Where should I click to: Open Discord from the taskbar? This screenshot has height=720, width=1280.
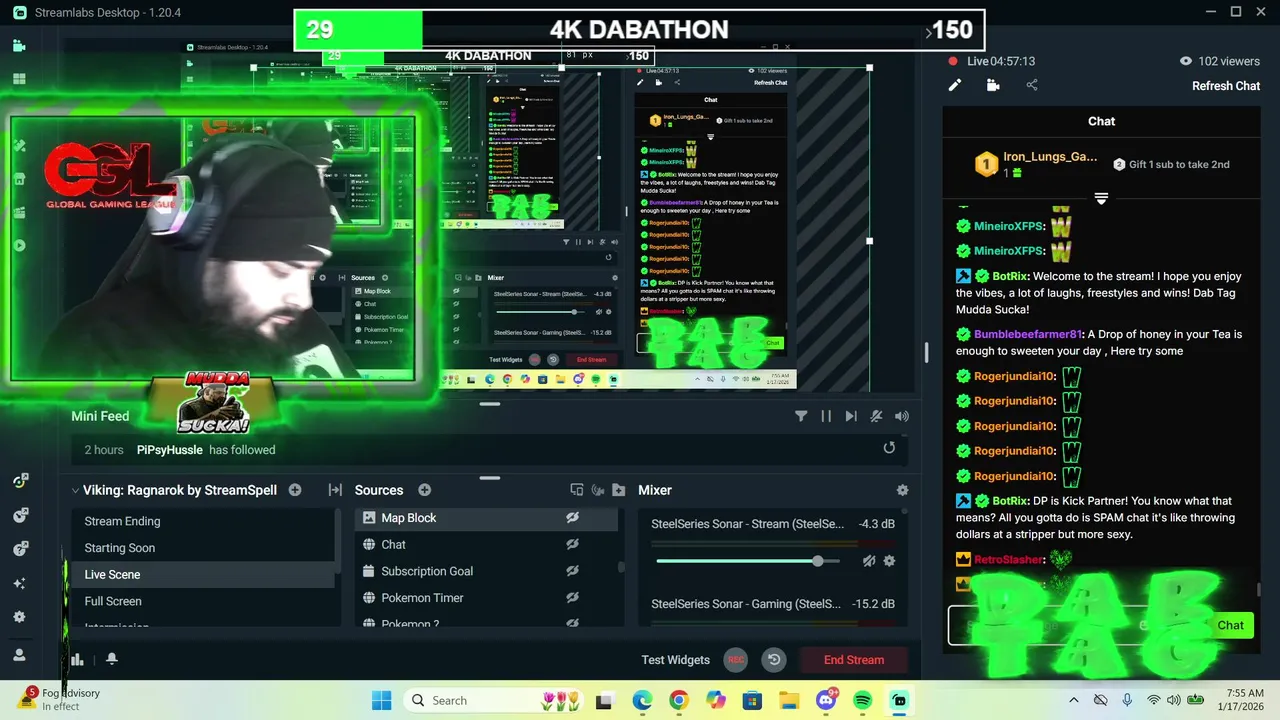point(826,700)
